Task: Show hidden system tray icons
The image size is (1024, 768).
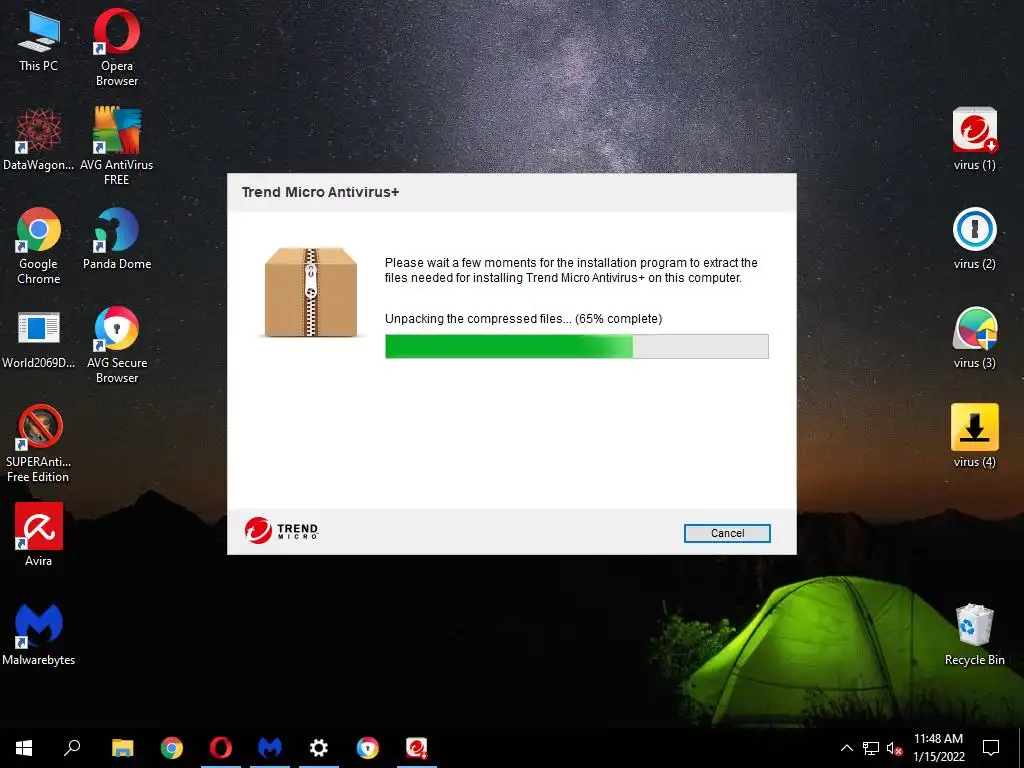Action: 846,748
